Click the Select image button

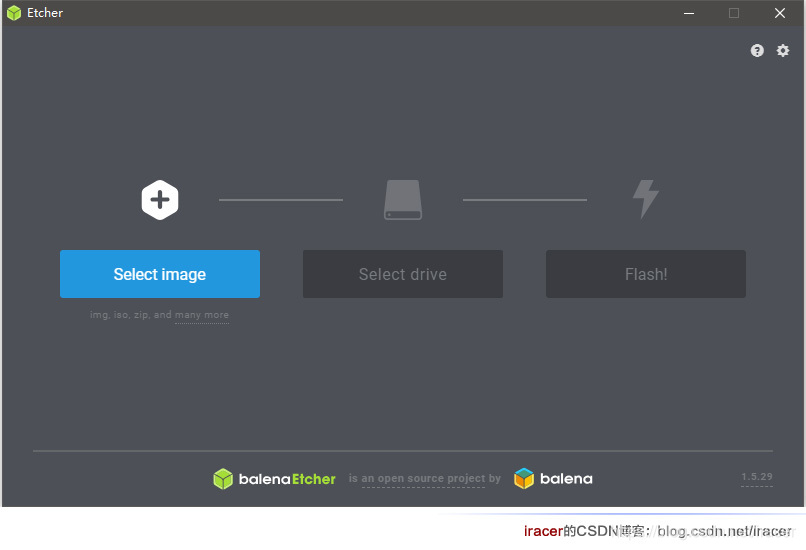[160, 274]
